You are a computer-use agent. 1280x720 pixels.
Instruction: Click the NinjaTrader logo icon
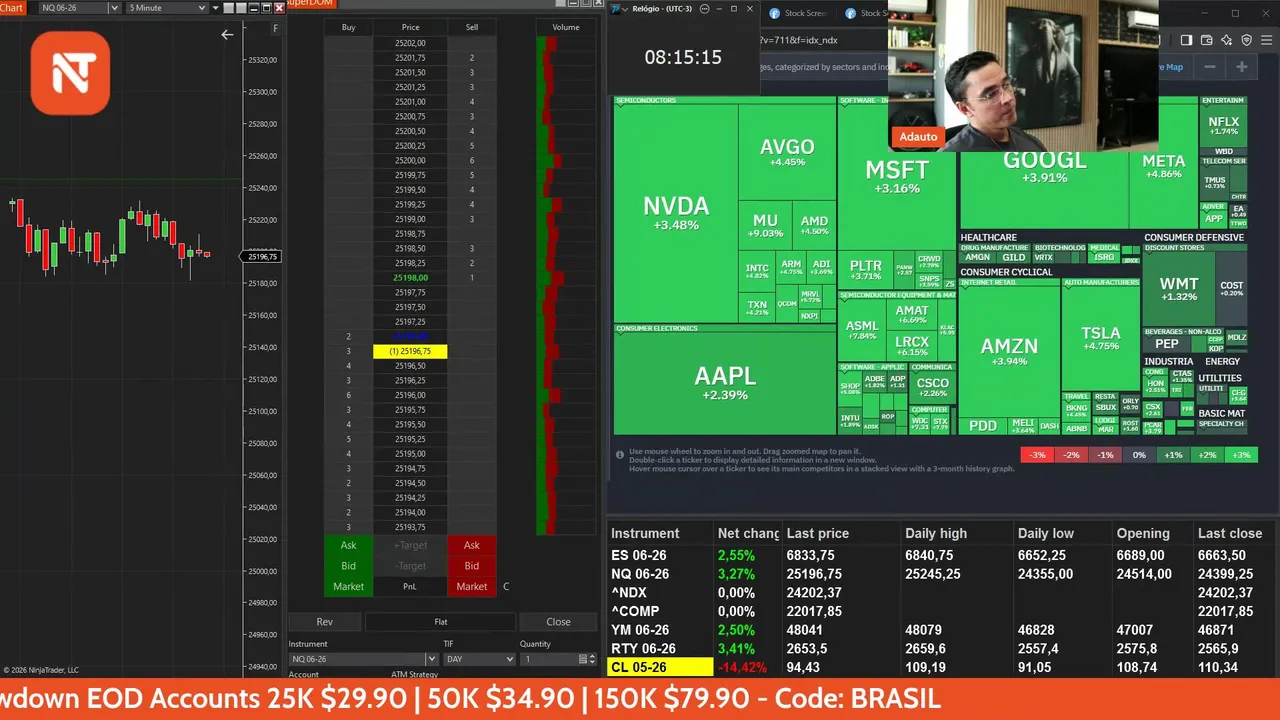pos(70,72)
